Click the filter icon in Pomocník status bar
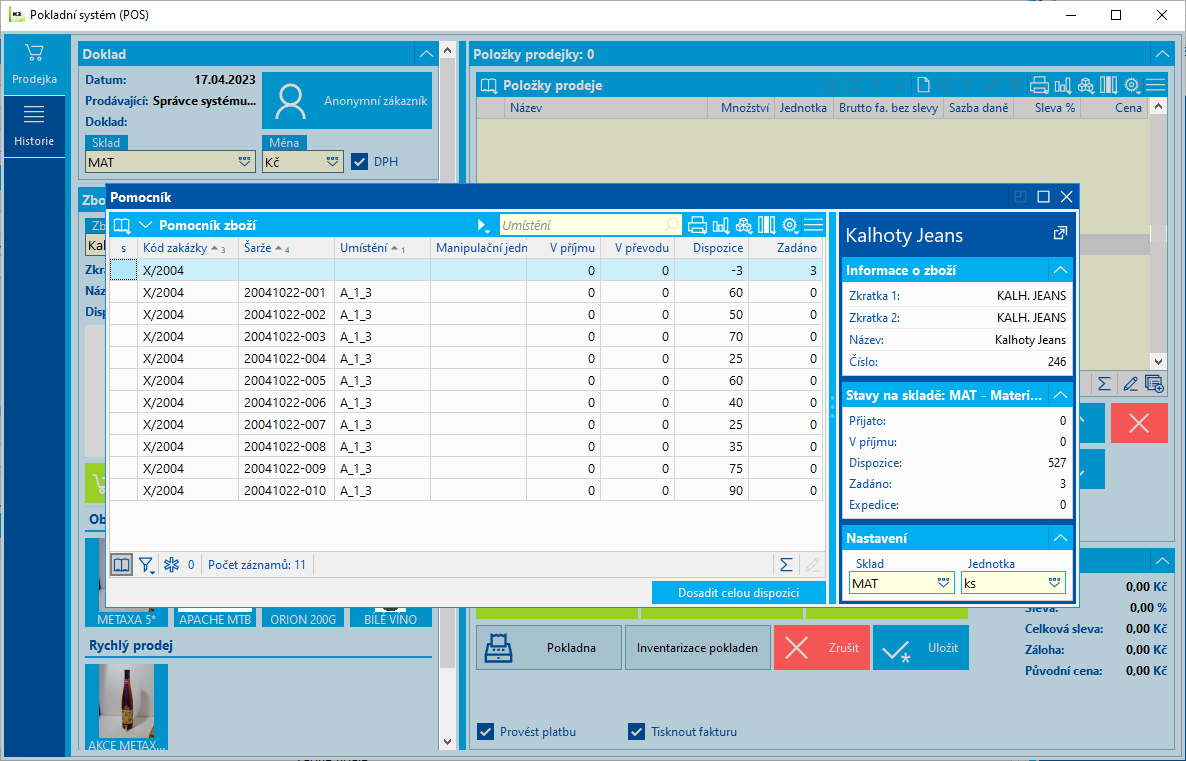This screenshot has height=761, width=1186. (146, 564)
